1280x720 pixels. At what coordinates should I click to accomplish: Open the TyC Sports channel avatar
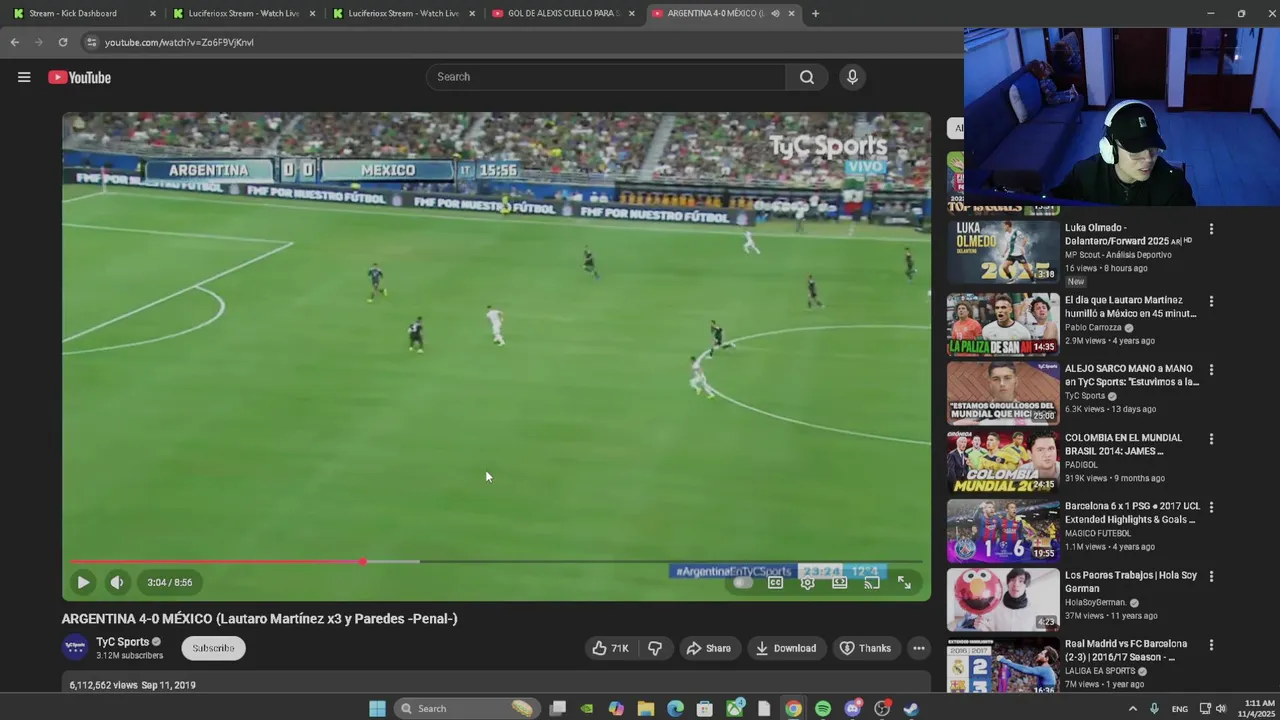[75, 648]
